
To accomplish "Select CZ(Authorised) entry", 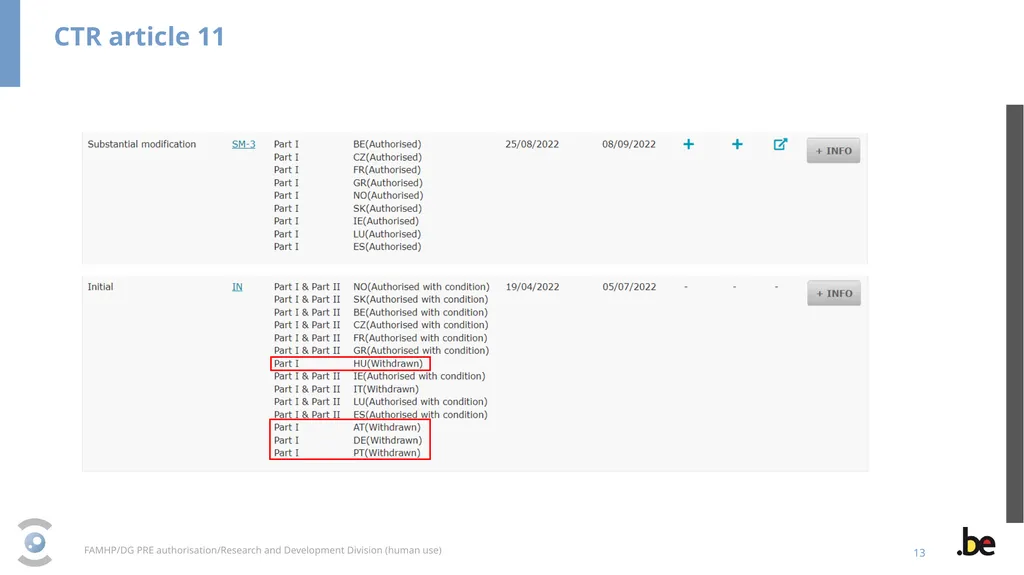I will click(387, 157).
